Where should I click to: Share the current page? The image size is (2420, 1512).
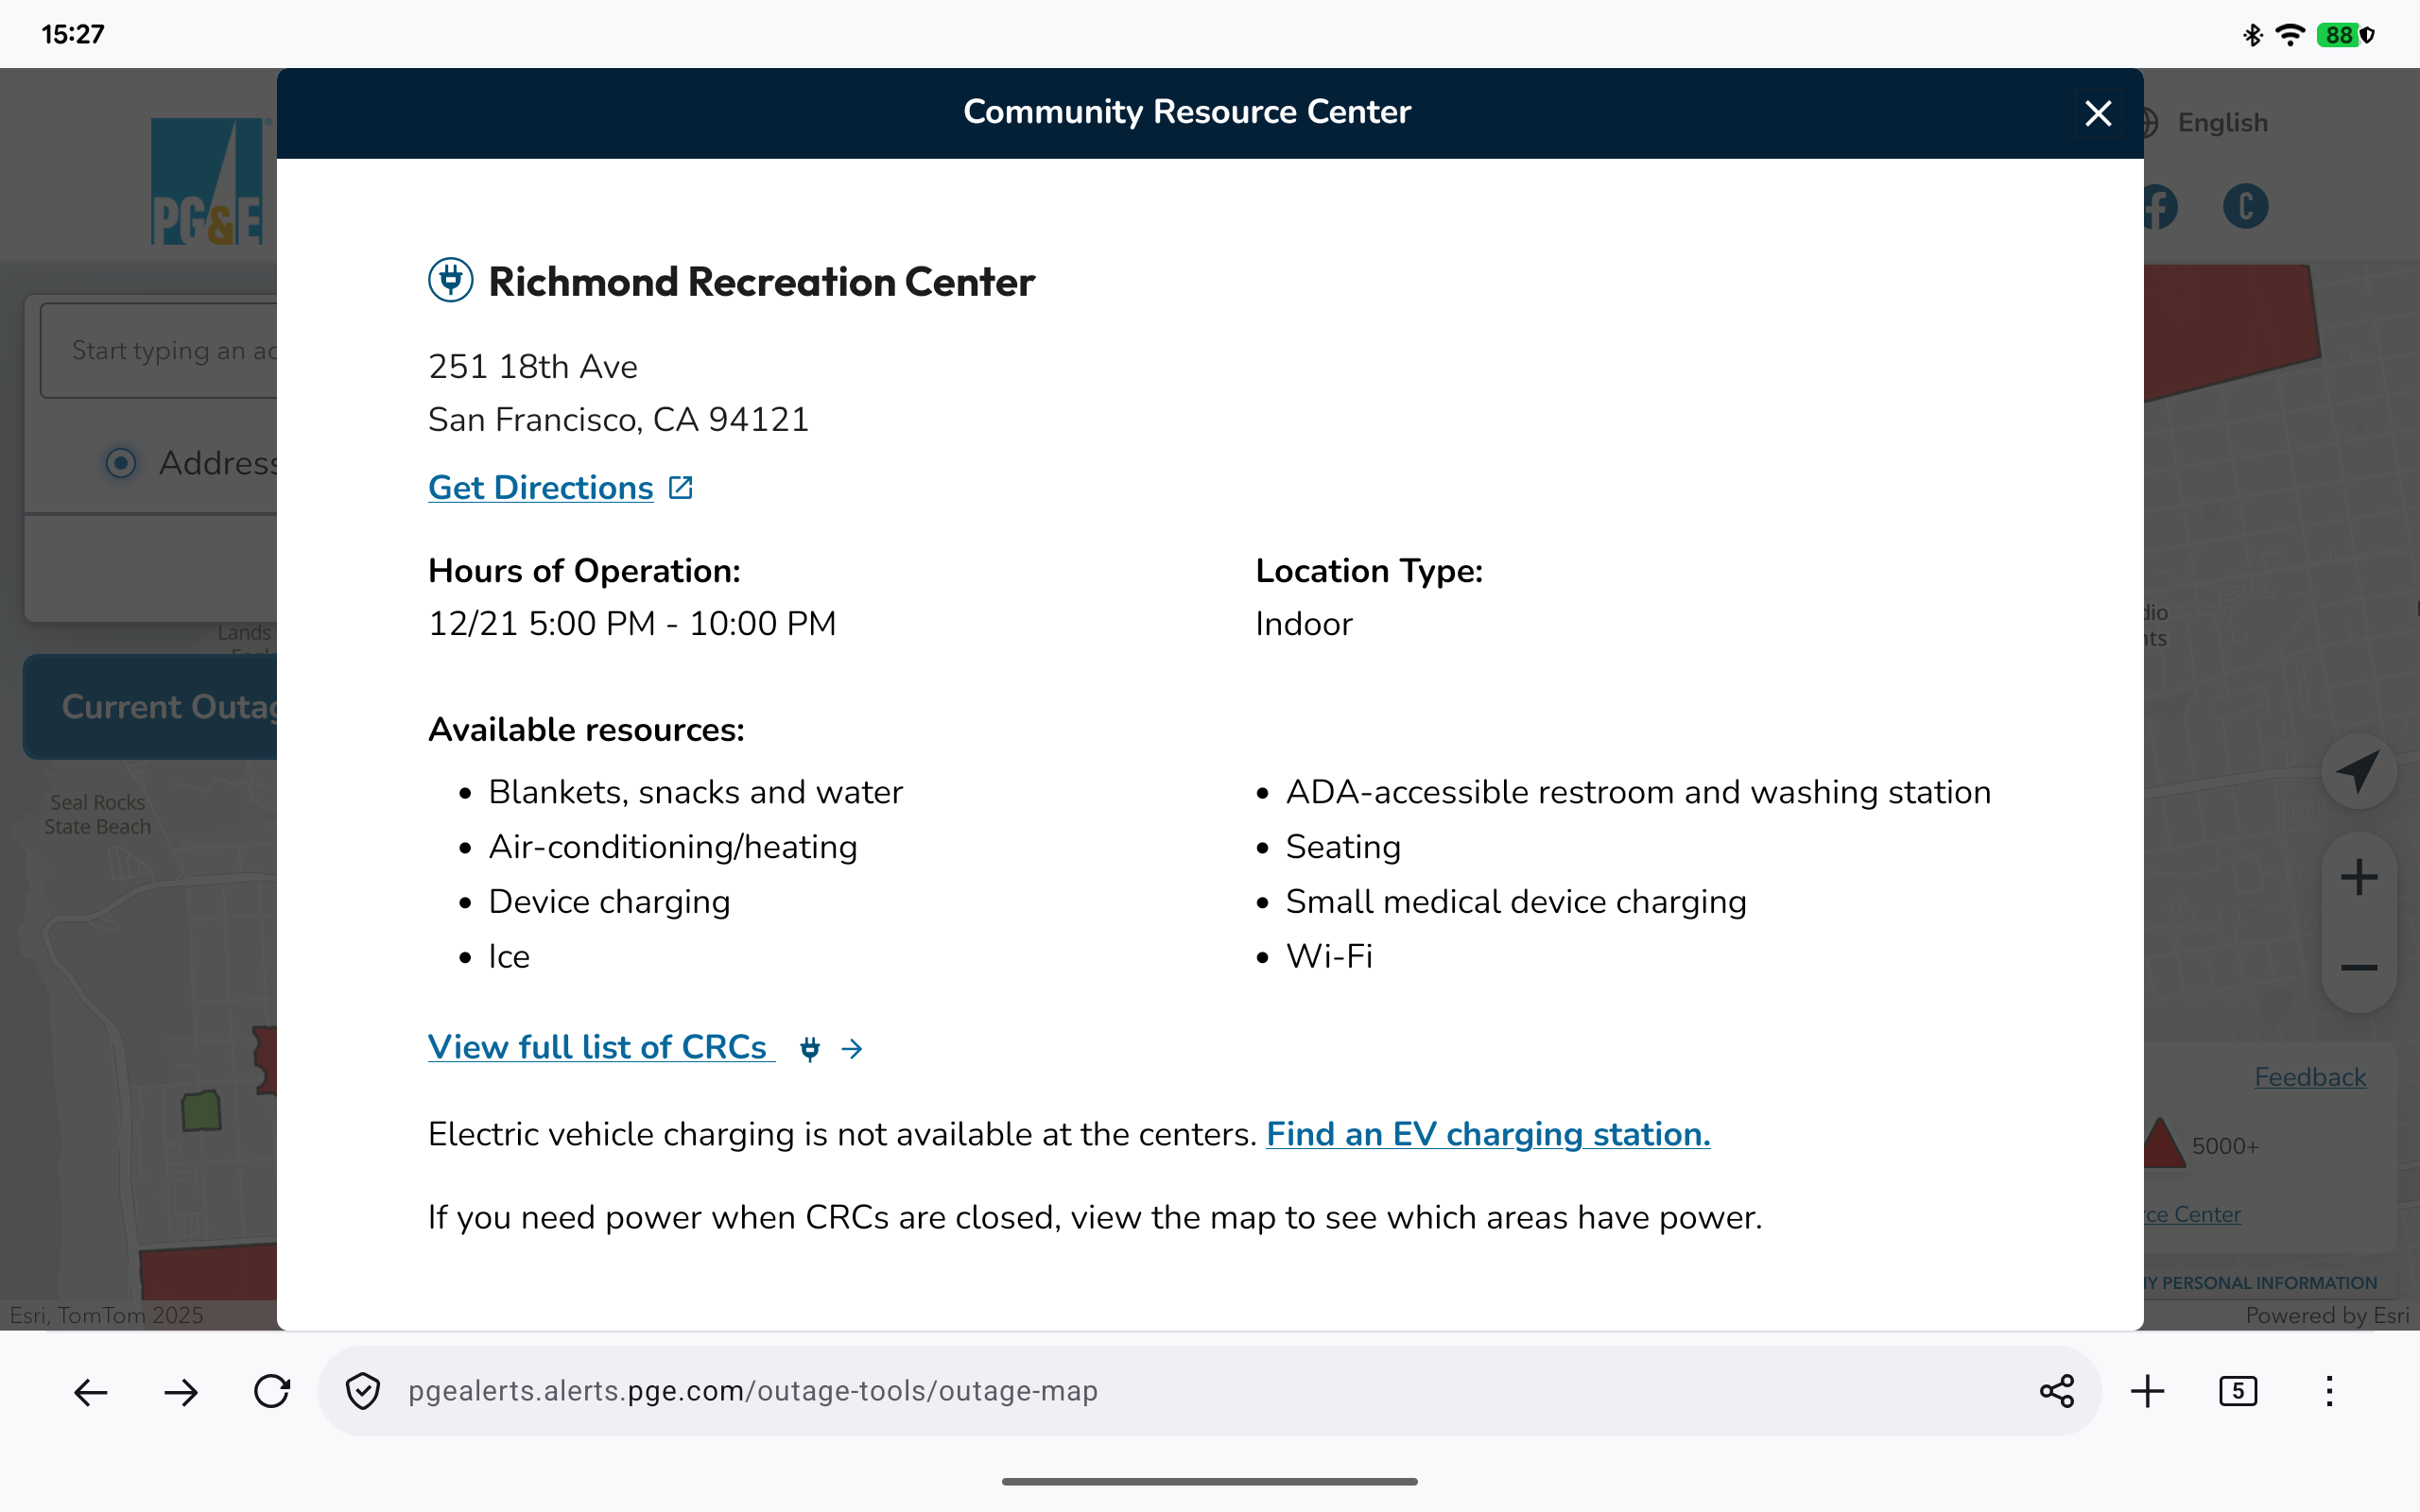click(x=2056, y=1391)
